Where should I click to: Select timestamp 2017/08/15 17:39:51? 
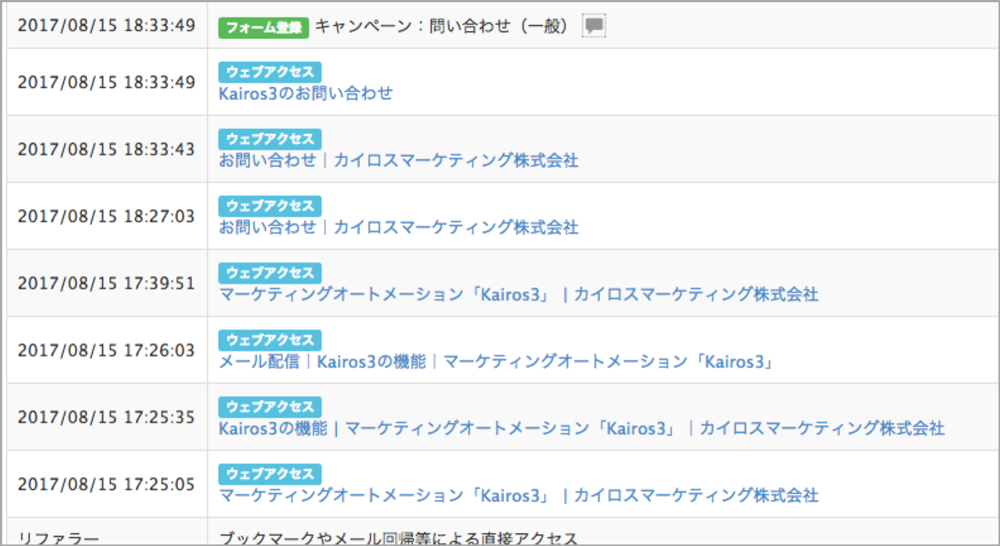point(106,283)
